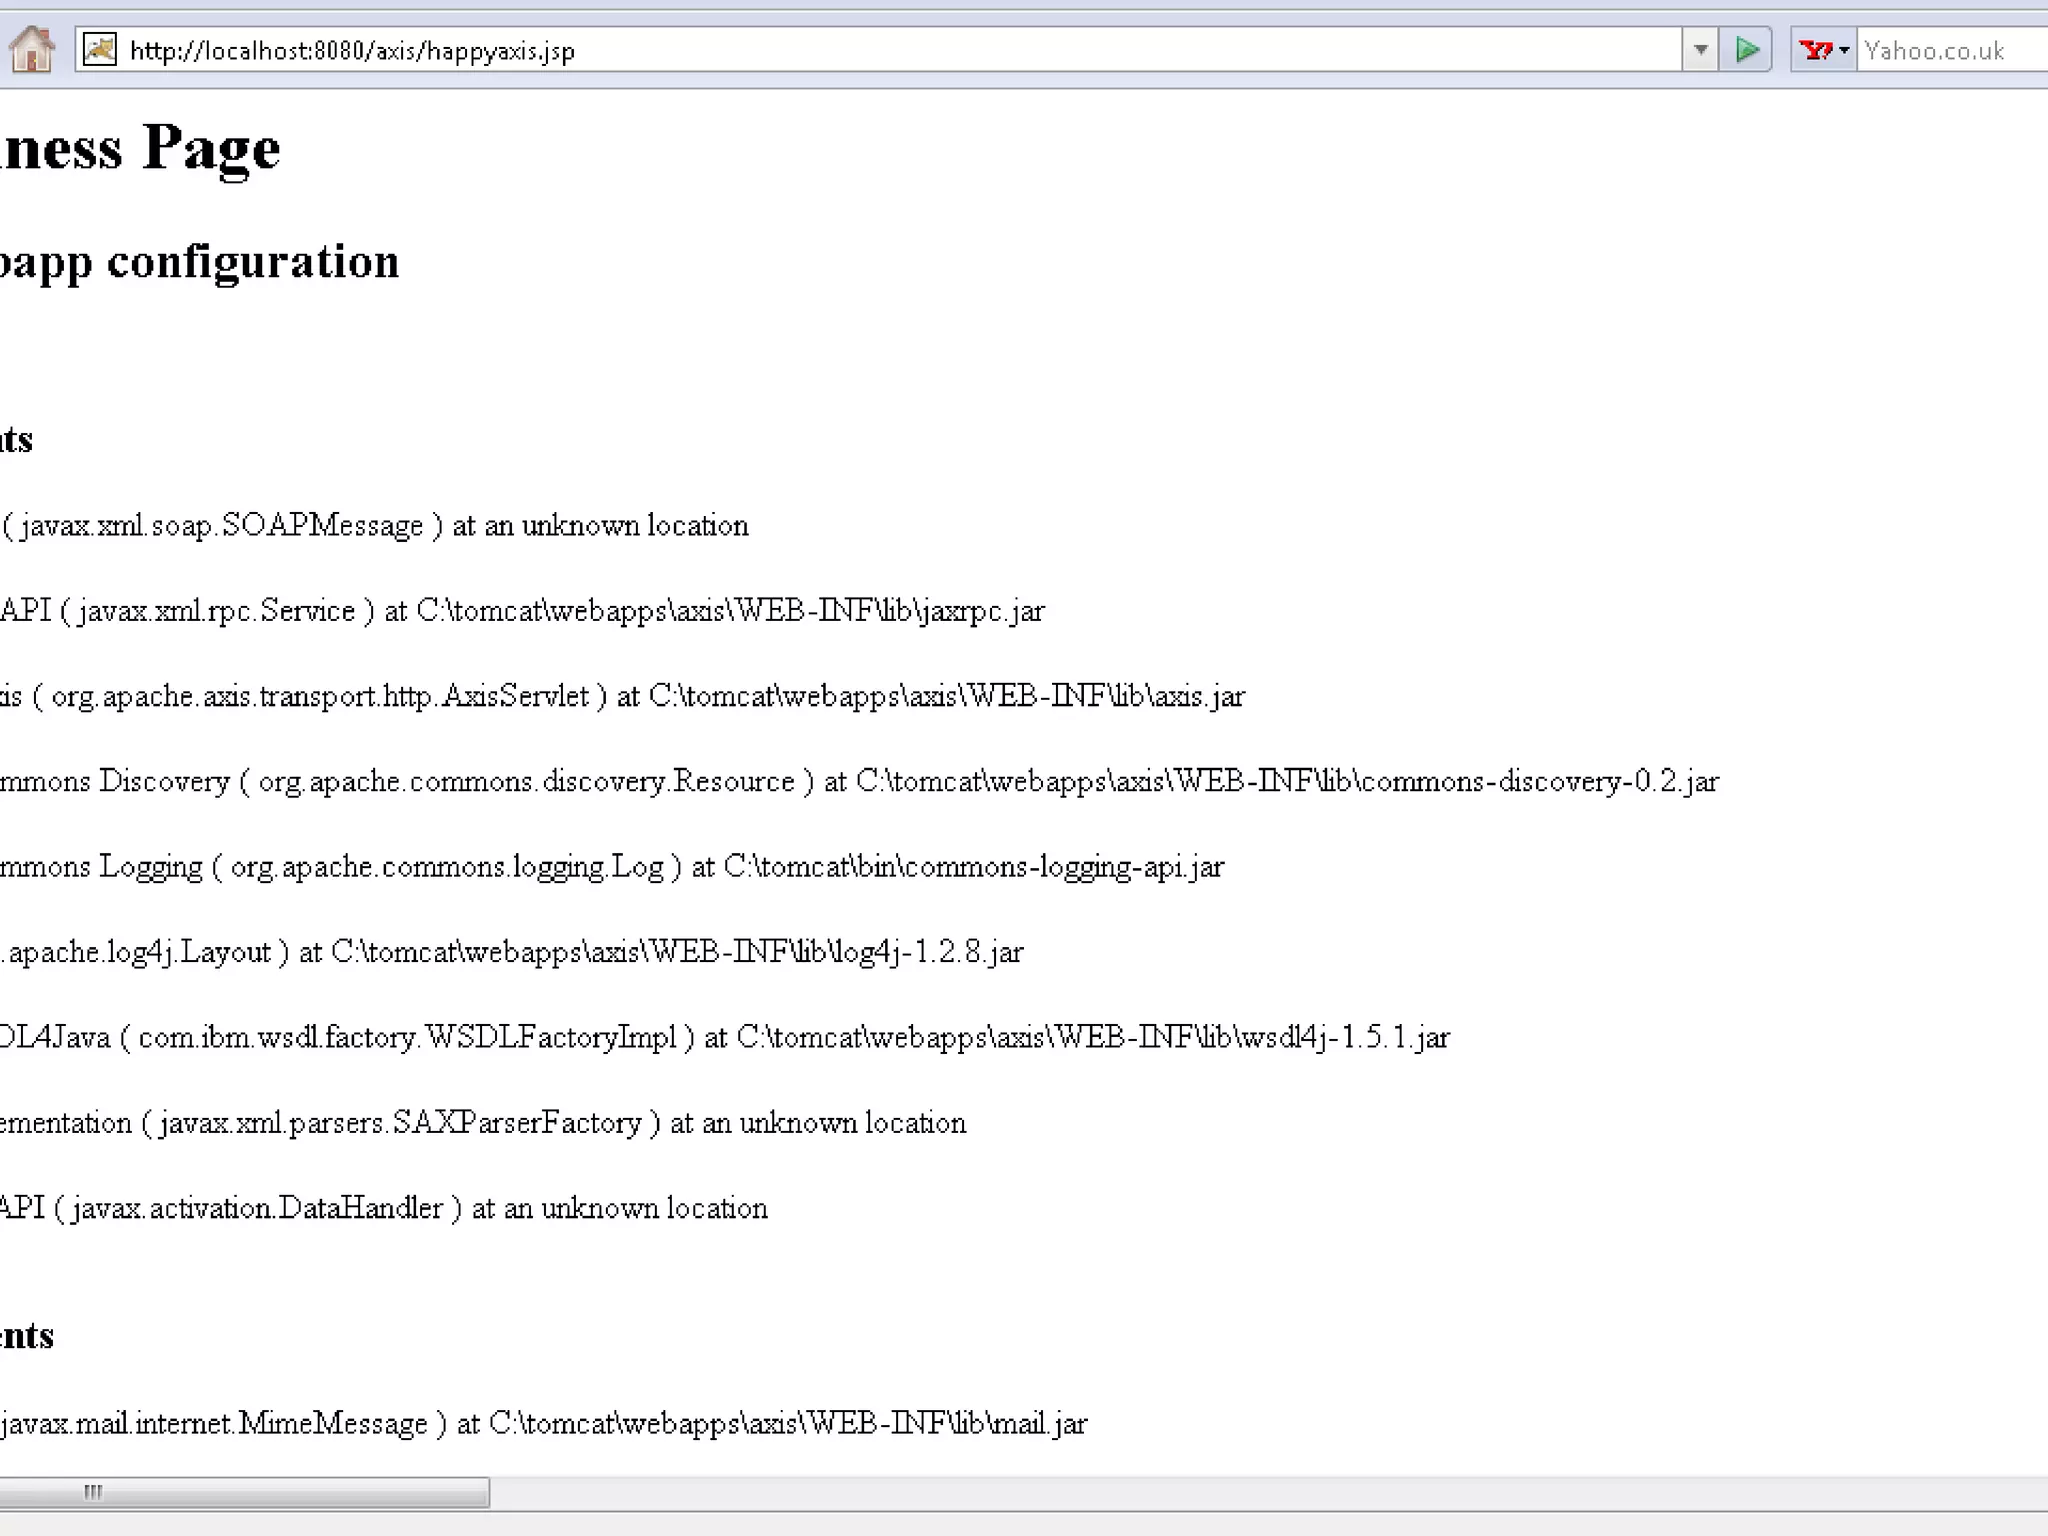Click the 'Page' heading text
The image size is (2048, 1536).
[211, 149]
